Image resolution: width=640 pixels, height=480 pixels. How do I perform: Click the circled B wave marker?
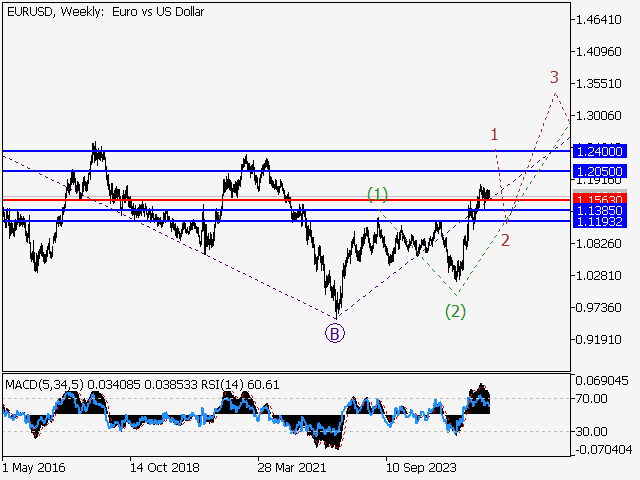(x=334, y=333)
